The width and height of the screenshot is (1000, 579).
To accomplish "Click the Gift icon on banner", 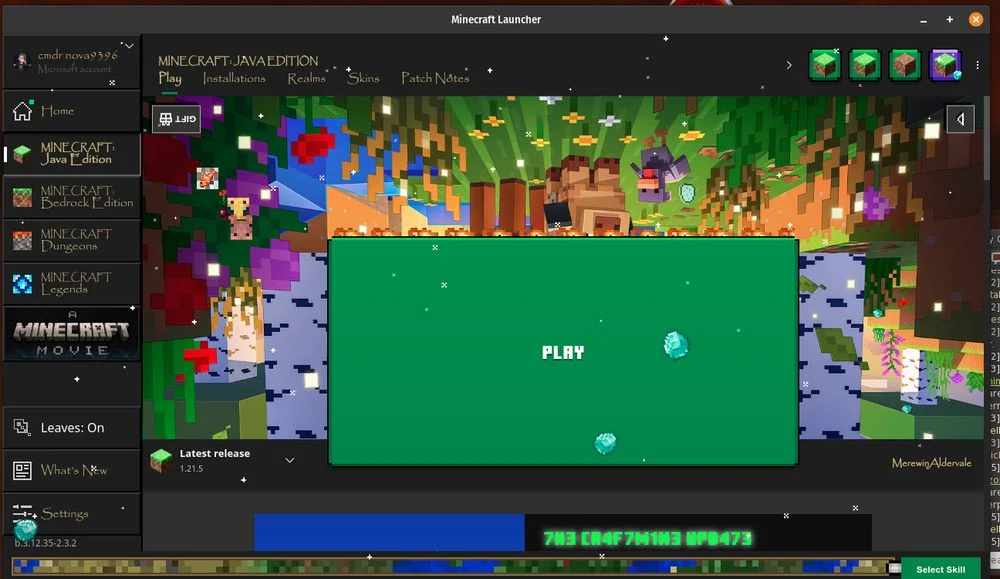I will [x=177, y=119].
